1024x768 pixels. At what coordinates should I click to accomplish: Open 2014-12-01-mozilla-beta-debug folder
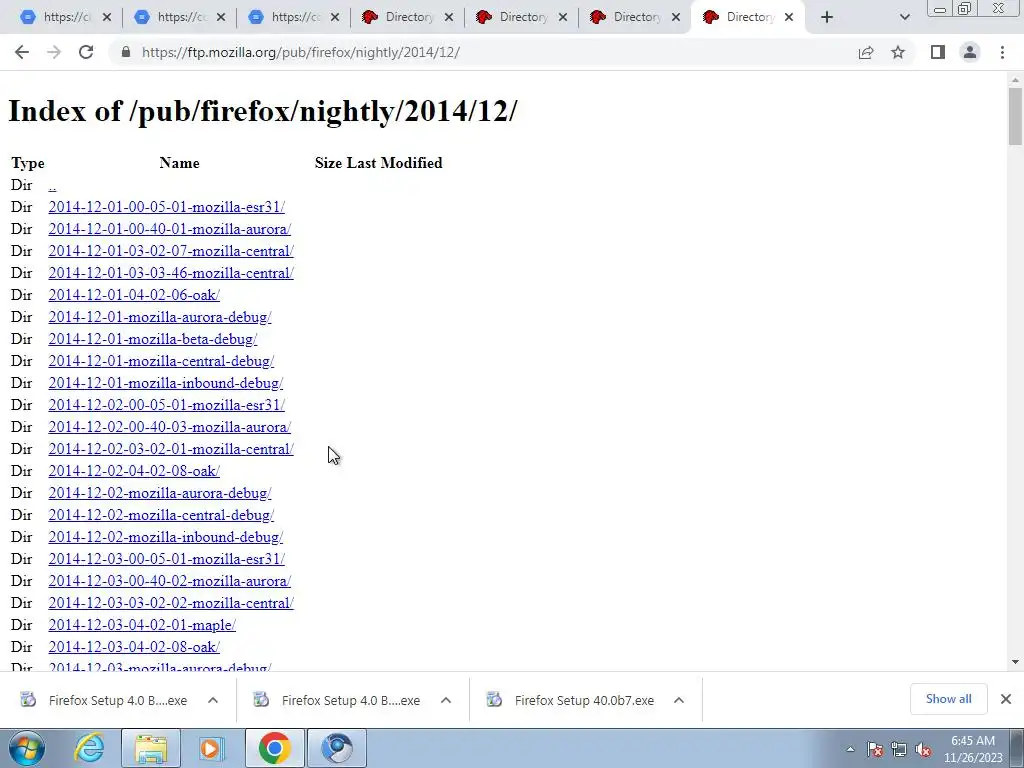153,339
